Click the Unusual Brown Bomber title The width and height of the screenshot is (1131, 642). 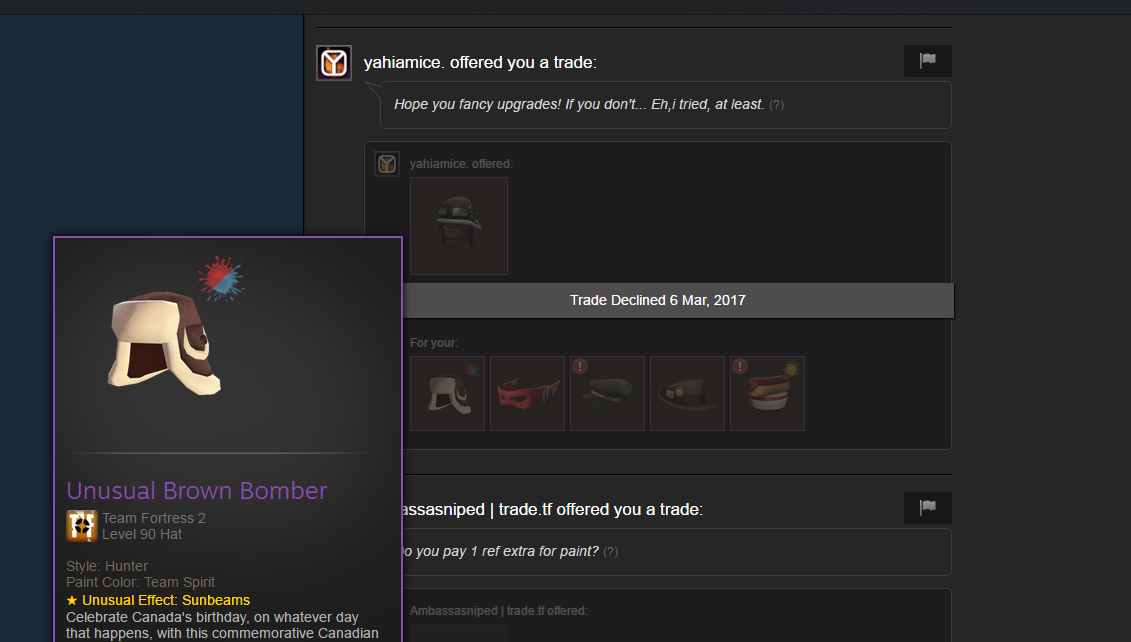196,491
